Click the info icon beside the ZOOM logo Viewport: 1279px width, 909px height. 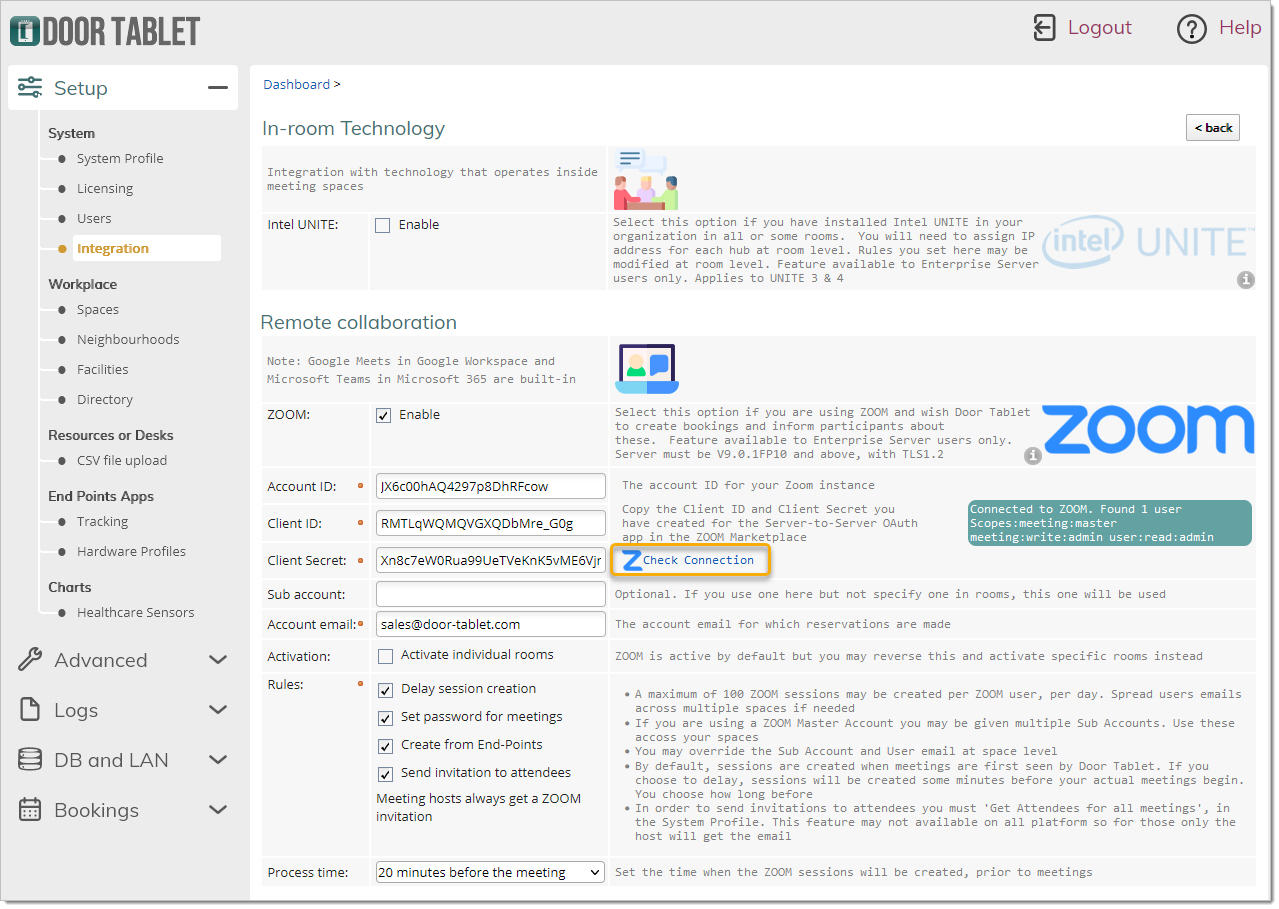coord(1033,456)
